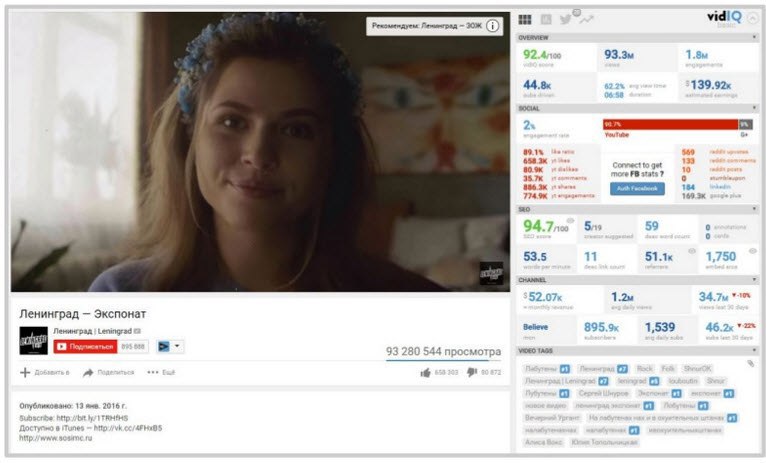
Task: Click the 'Ленинград — Экспонат' video title
Action: (x=83, y=314)
